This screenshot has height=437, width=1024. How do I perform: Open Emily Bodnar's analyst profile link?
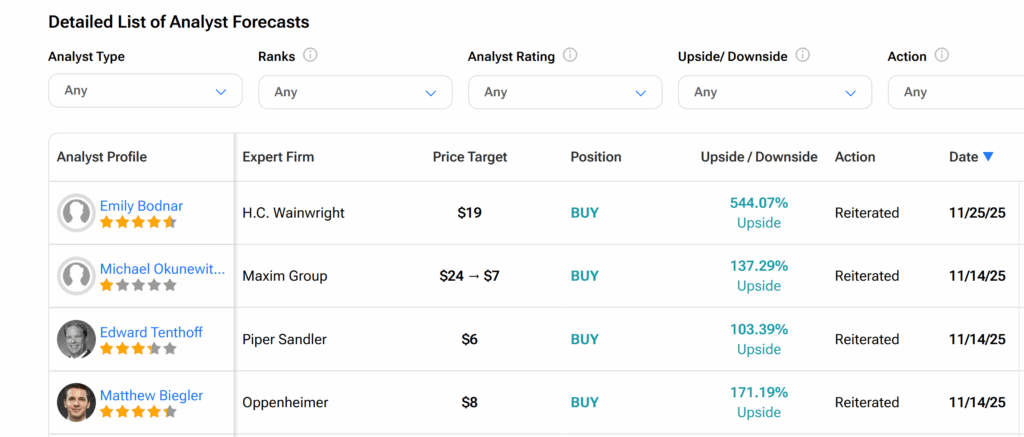141,206
